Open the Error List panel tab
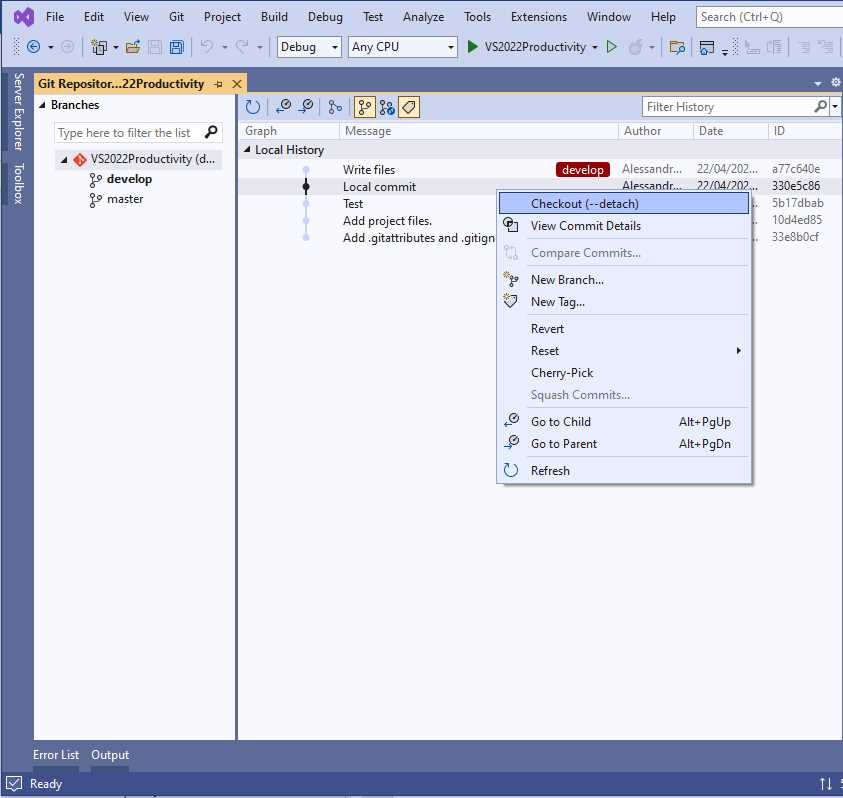Screen dimensions: 843x798 [56, 754]
